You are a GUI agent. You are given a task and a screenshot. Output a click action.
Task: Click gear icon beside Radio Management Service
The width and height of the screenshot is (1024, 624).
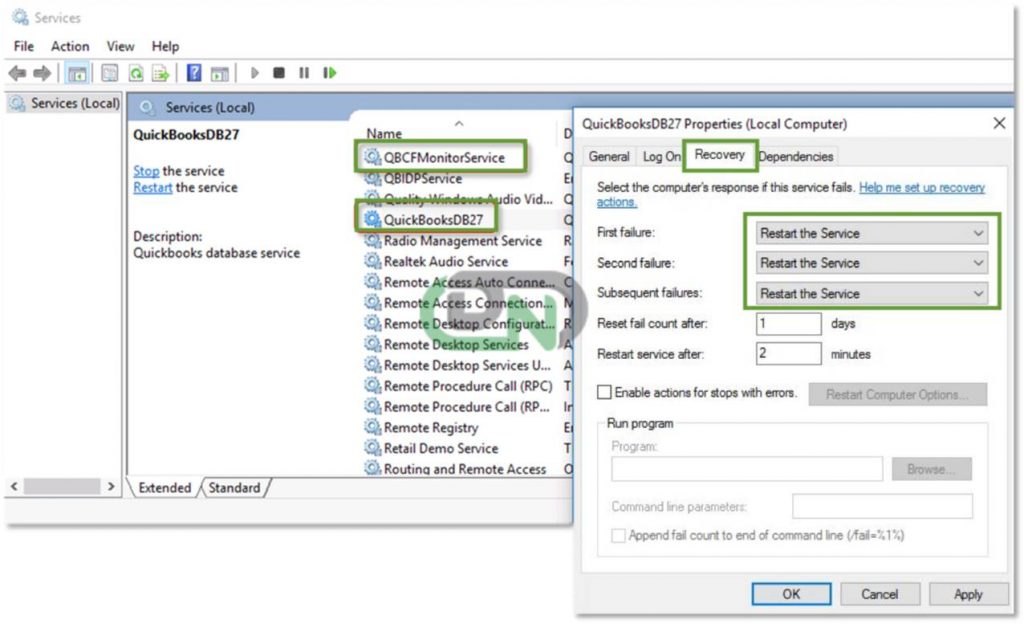click(x=372, y=240)
